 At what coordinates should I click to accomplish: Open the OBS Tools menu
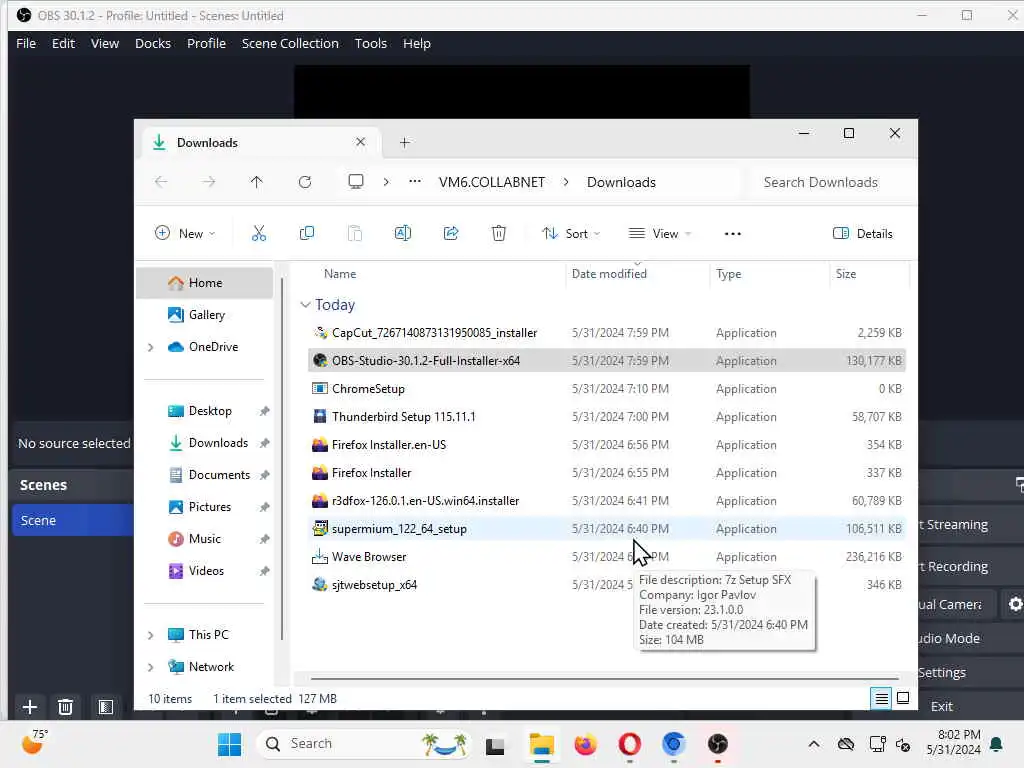[370, 43]
